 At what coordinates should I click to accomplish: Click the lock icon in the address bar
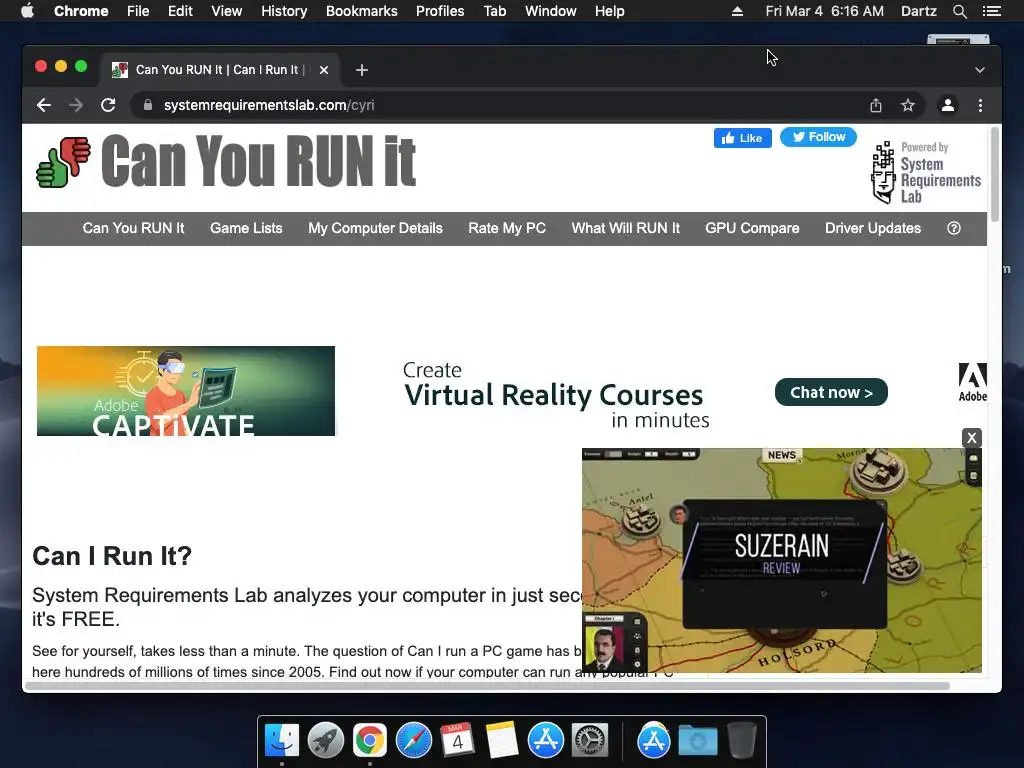[148, 105]
